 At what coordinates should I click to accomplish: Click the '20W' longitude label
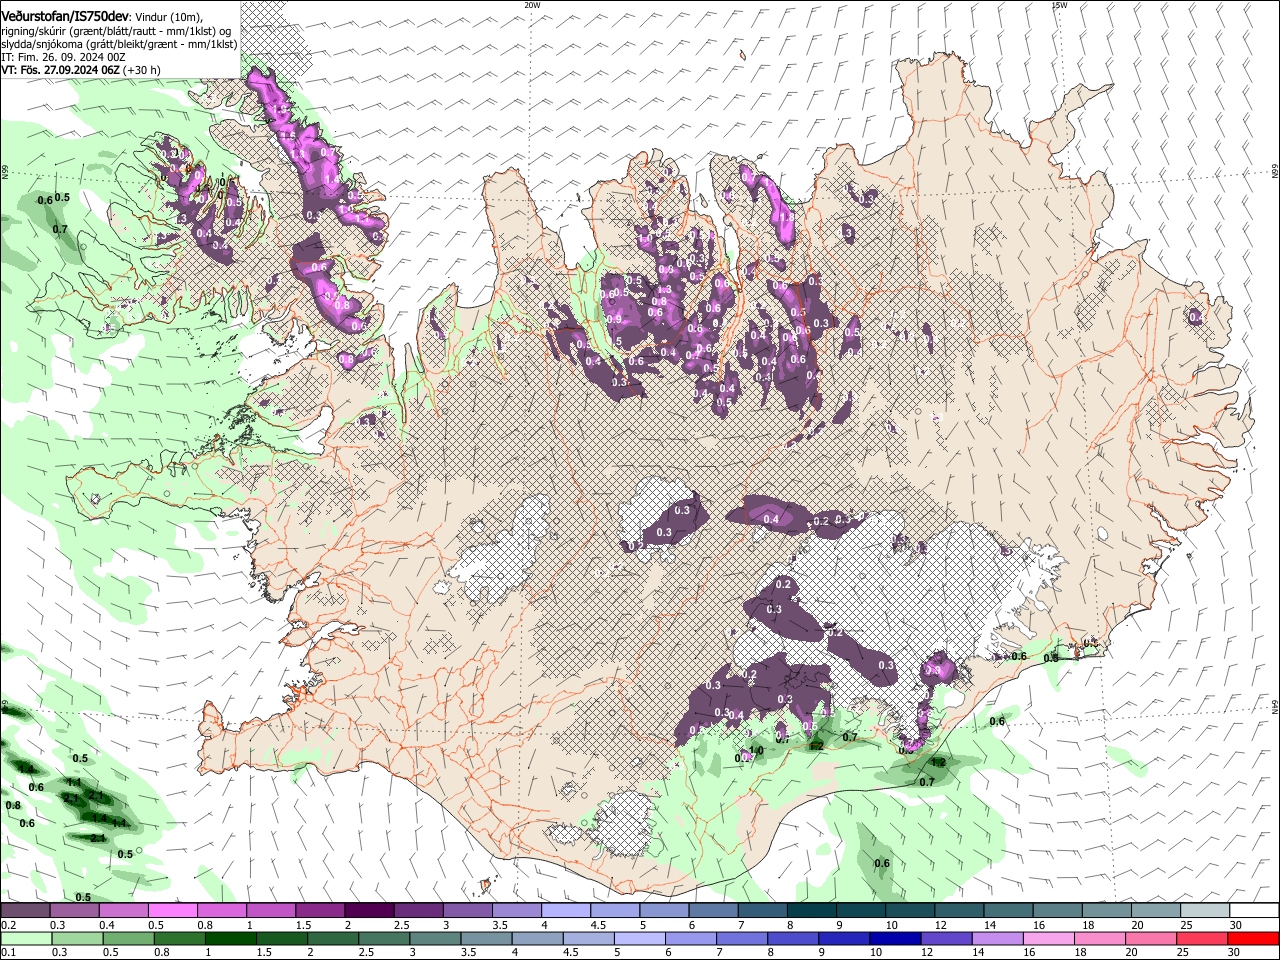coord(532,5)
